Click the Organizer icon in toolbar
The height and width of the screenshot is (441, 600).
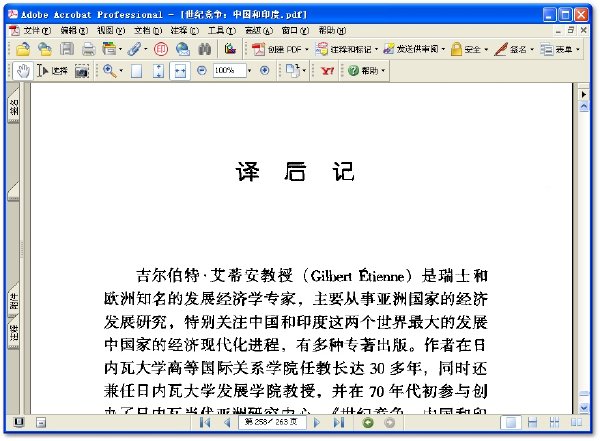[109, 49]
